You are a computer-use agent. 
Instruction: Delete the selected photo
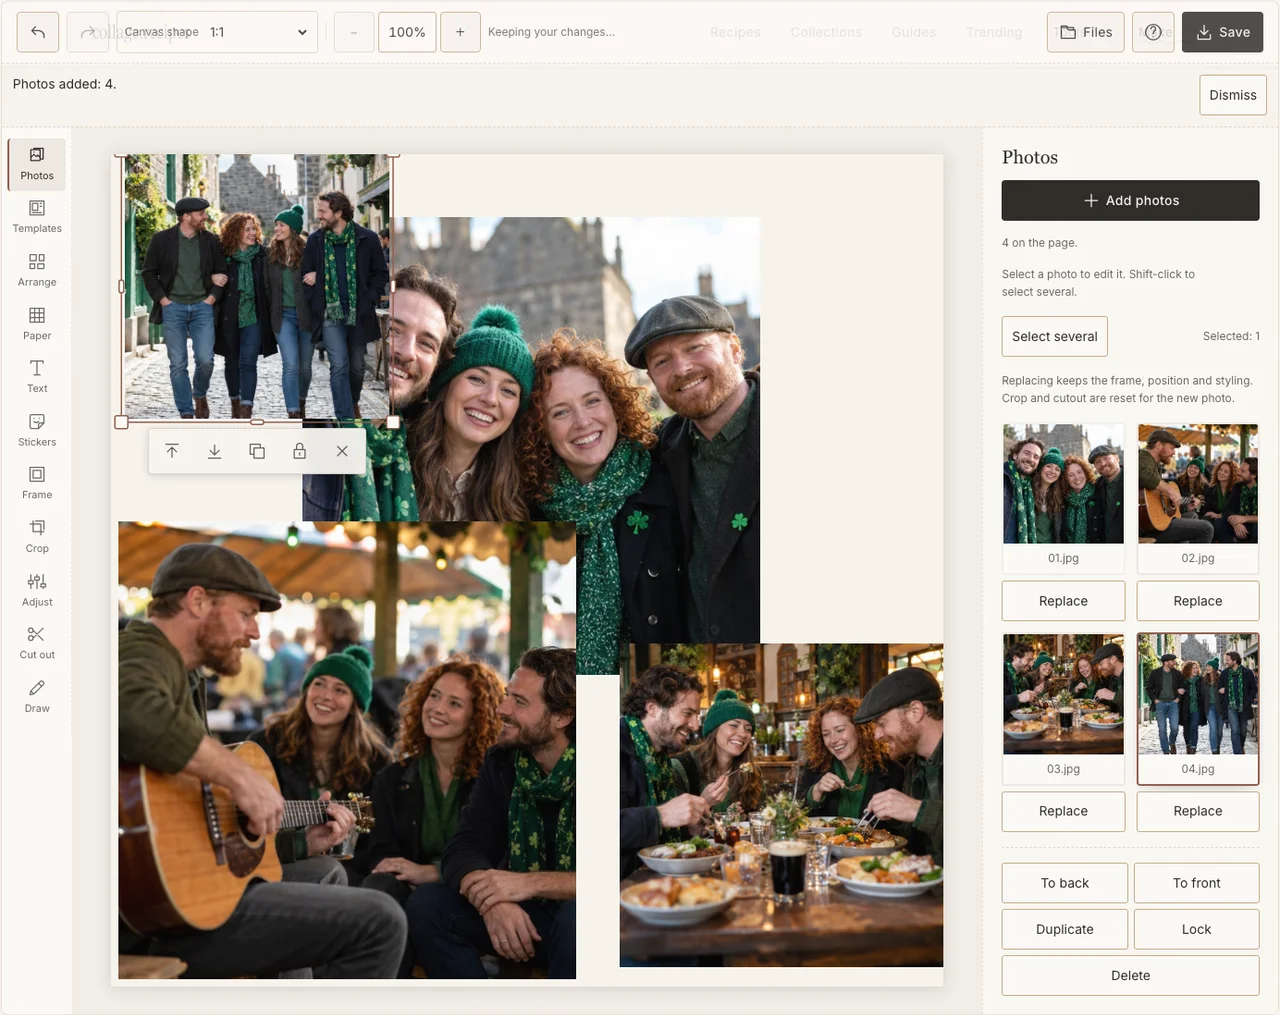[1130, 975]
